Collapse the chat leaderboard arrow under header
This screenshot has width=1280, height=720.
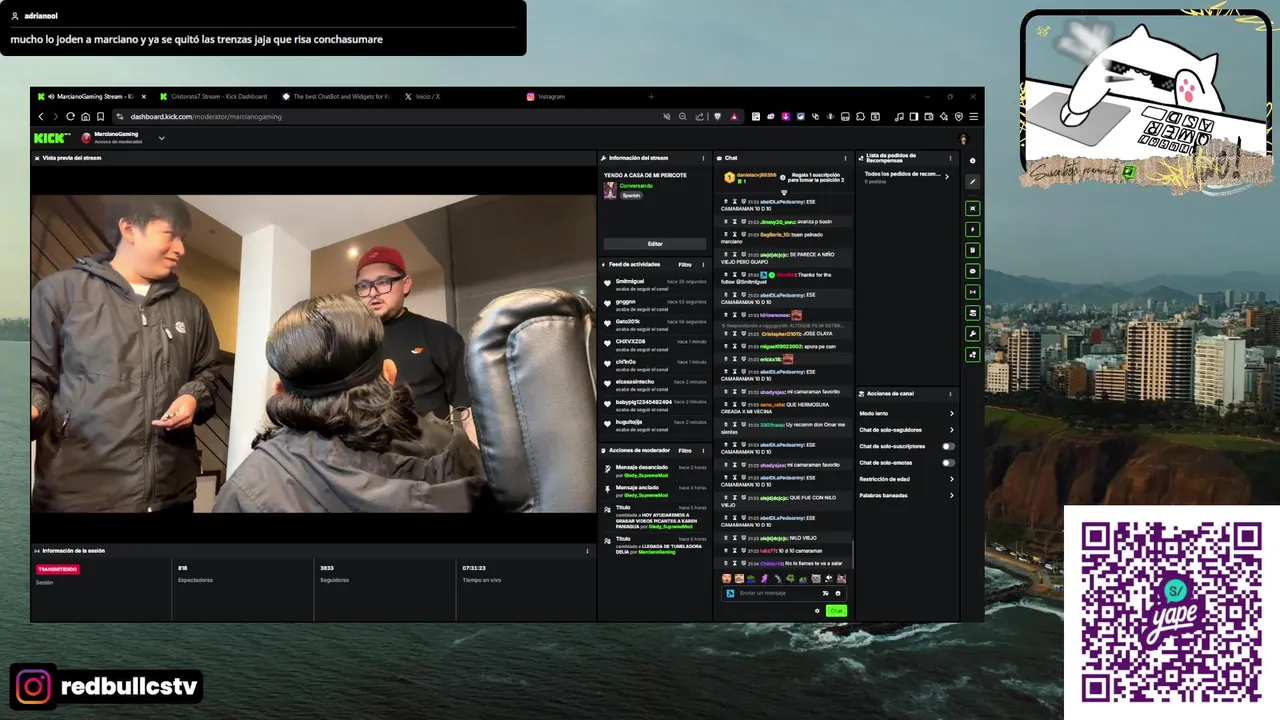pyautogui.click(x=784, y=192)
